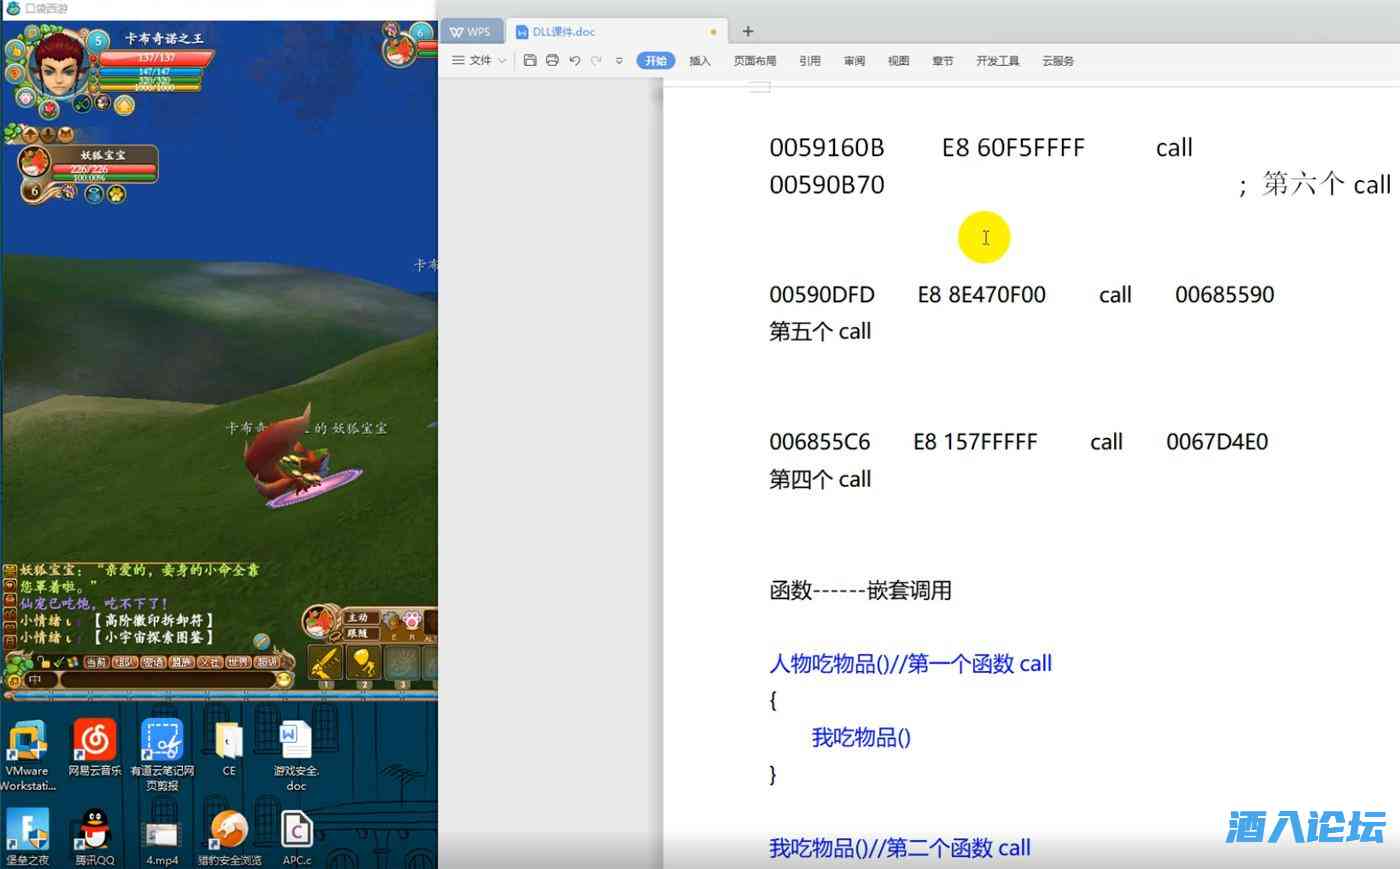Select the golden skill in slot 2
The height and width of the screenshot is (869, 1400).
[x=364, y=663]
